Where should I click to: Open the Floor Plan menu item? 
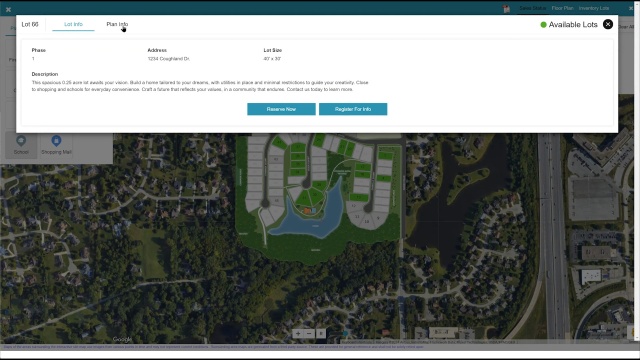point(562,8)
